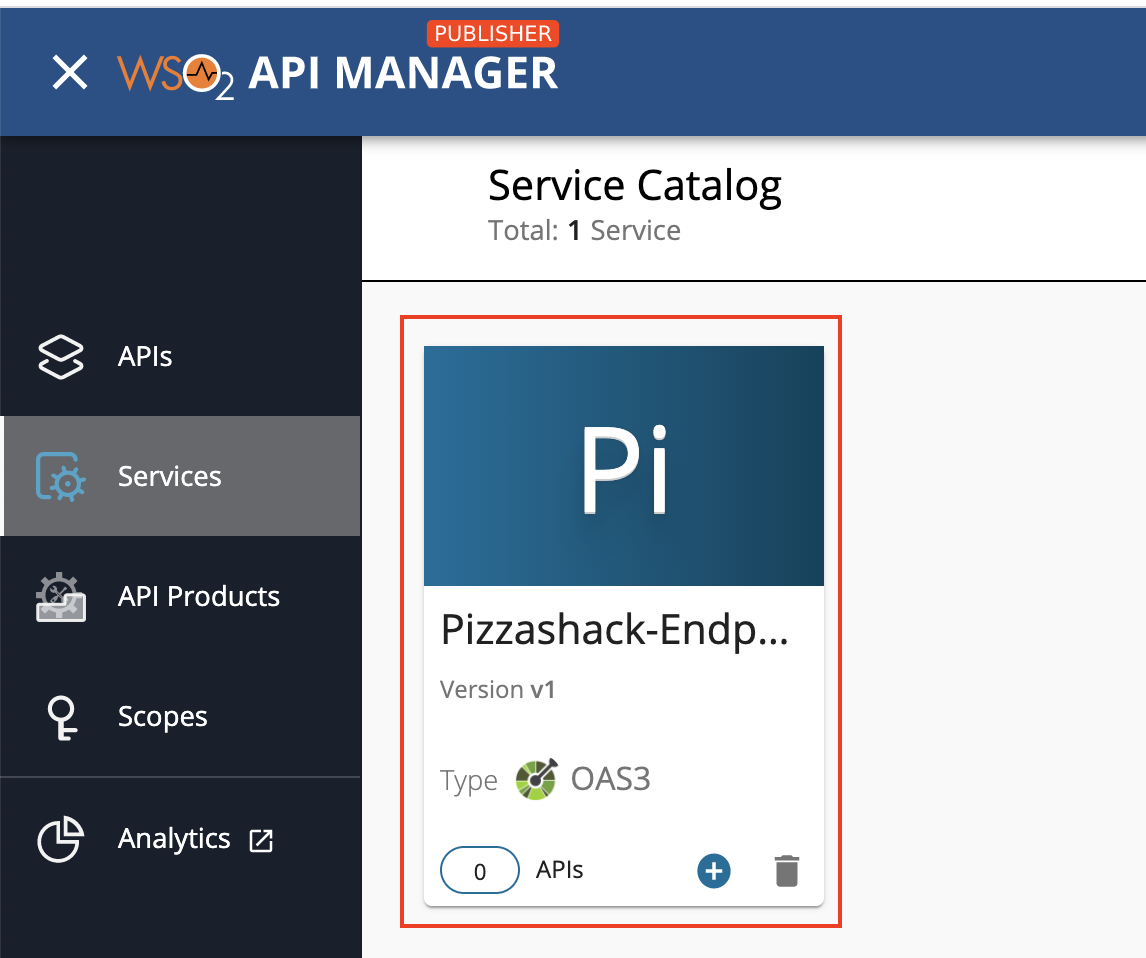1146x958 pixels.
Task: Open the Pizzashack-Endp... service title
Action: click(615, 630)
